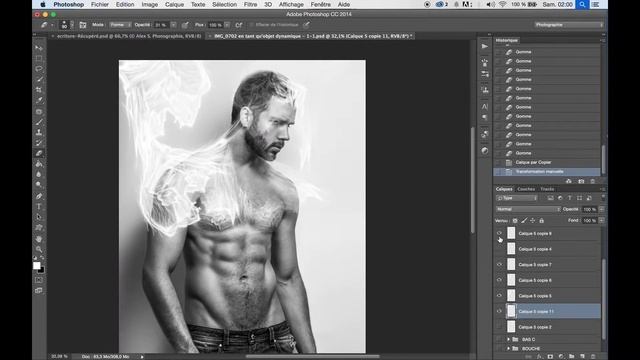Image resolution: width=640 pixels, height=360 pixels.
Task: Select the Lasso tool
Action: pyautogui.click(x=39, y=69)
